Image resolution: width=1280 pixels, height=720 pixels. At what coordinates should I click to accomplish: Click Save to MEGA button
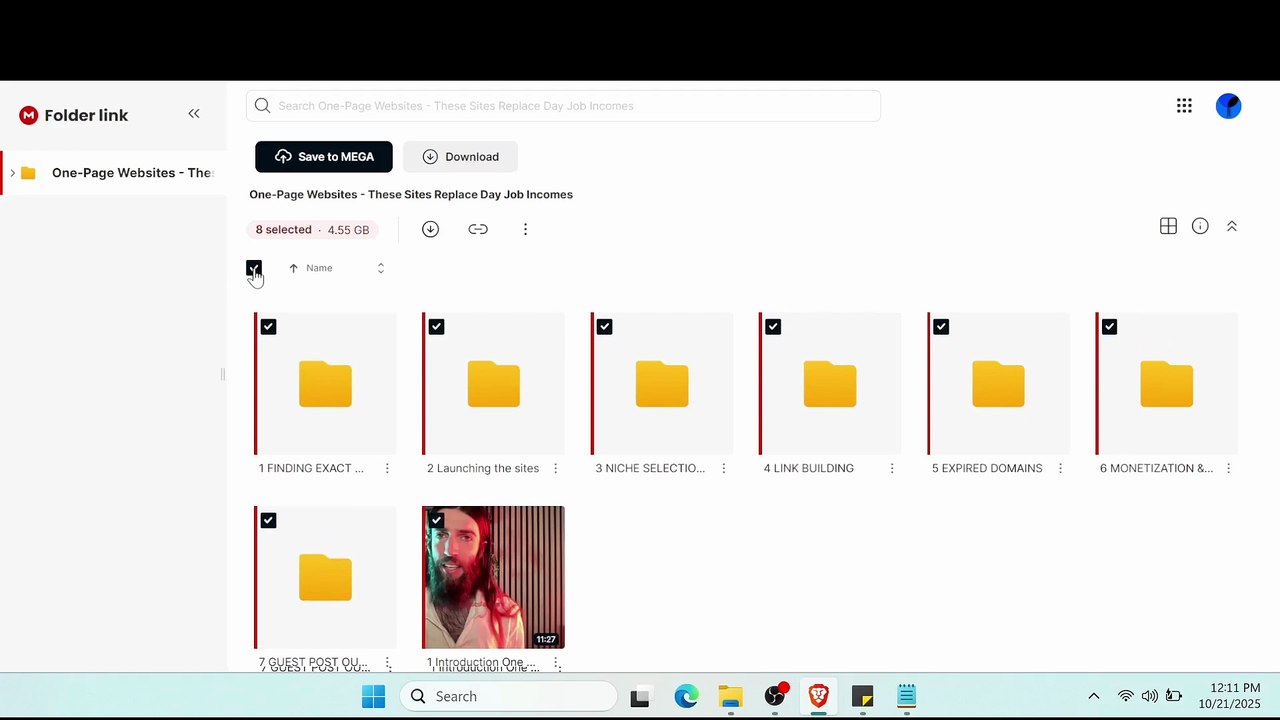click(324, 157)
